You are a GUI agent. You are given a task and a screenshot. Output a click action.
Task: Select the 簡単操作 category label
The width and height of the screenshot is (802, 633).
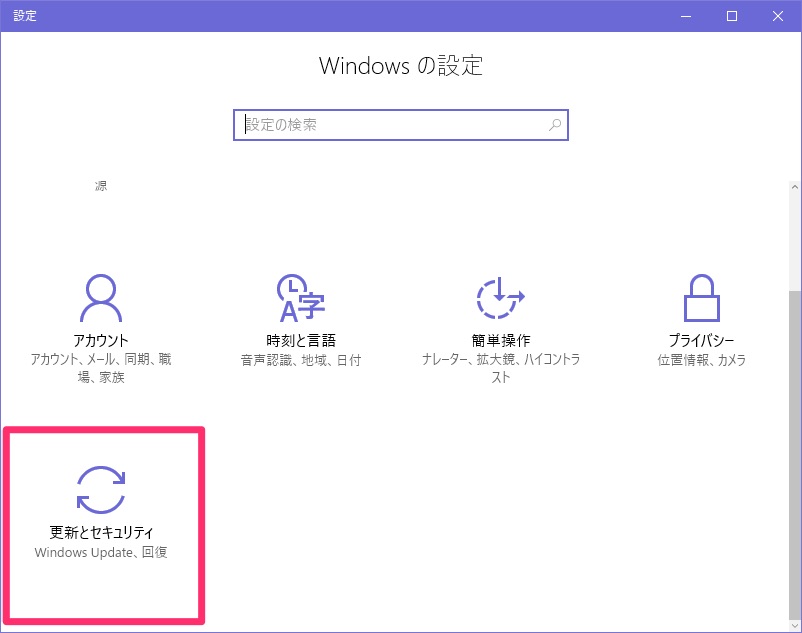pos(501,340)
